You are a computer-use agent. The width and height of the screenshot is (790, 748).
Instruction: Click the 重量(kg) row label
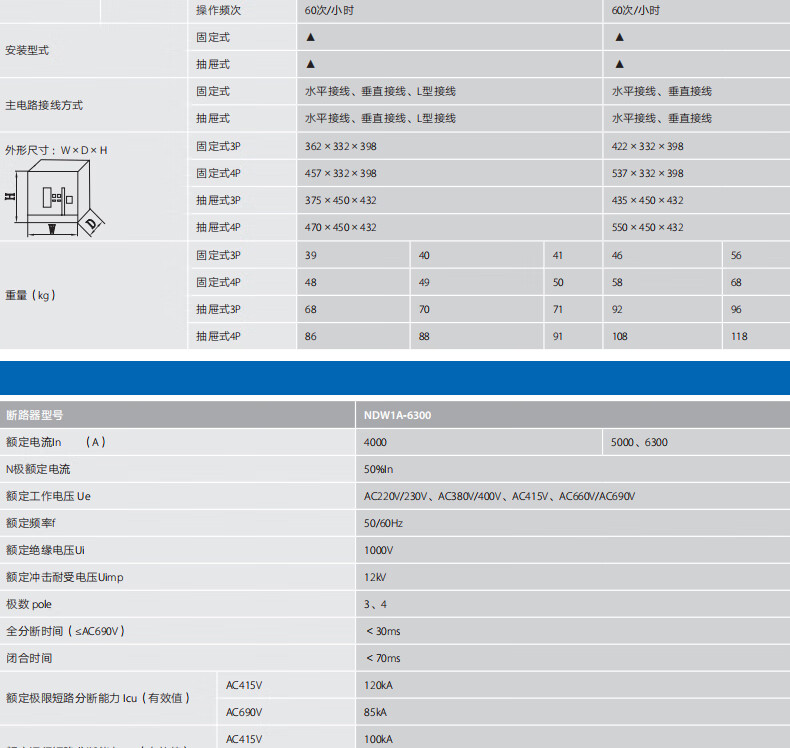tap(30, 295)
